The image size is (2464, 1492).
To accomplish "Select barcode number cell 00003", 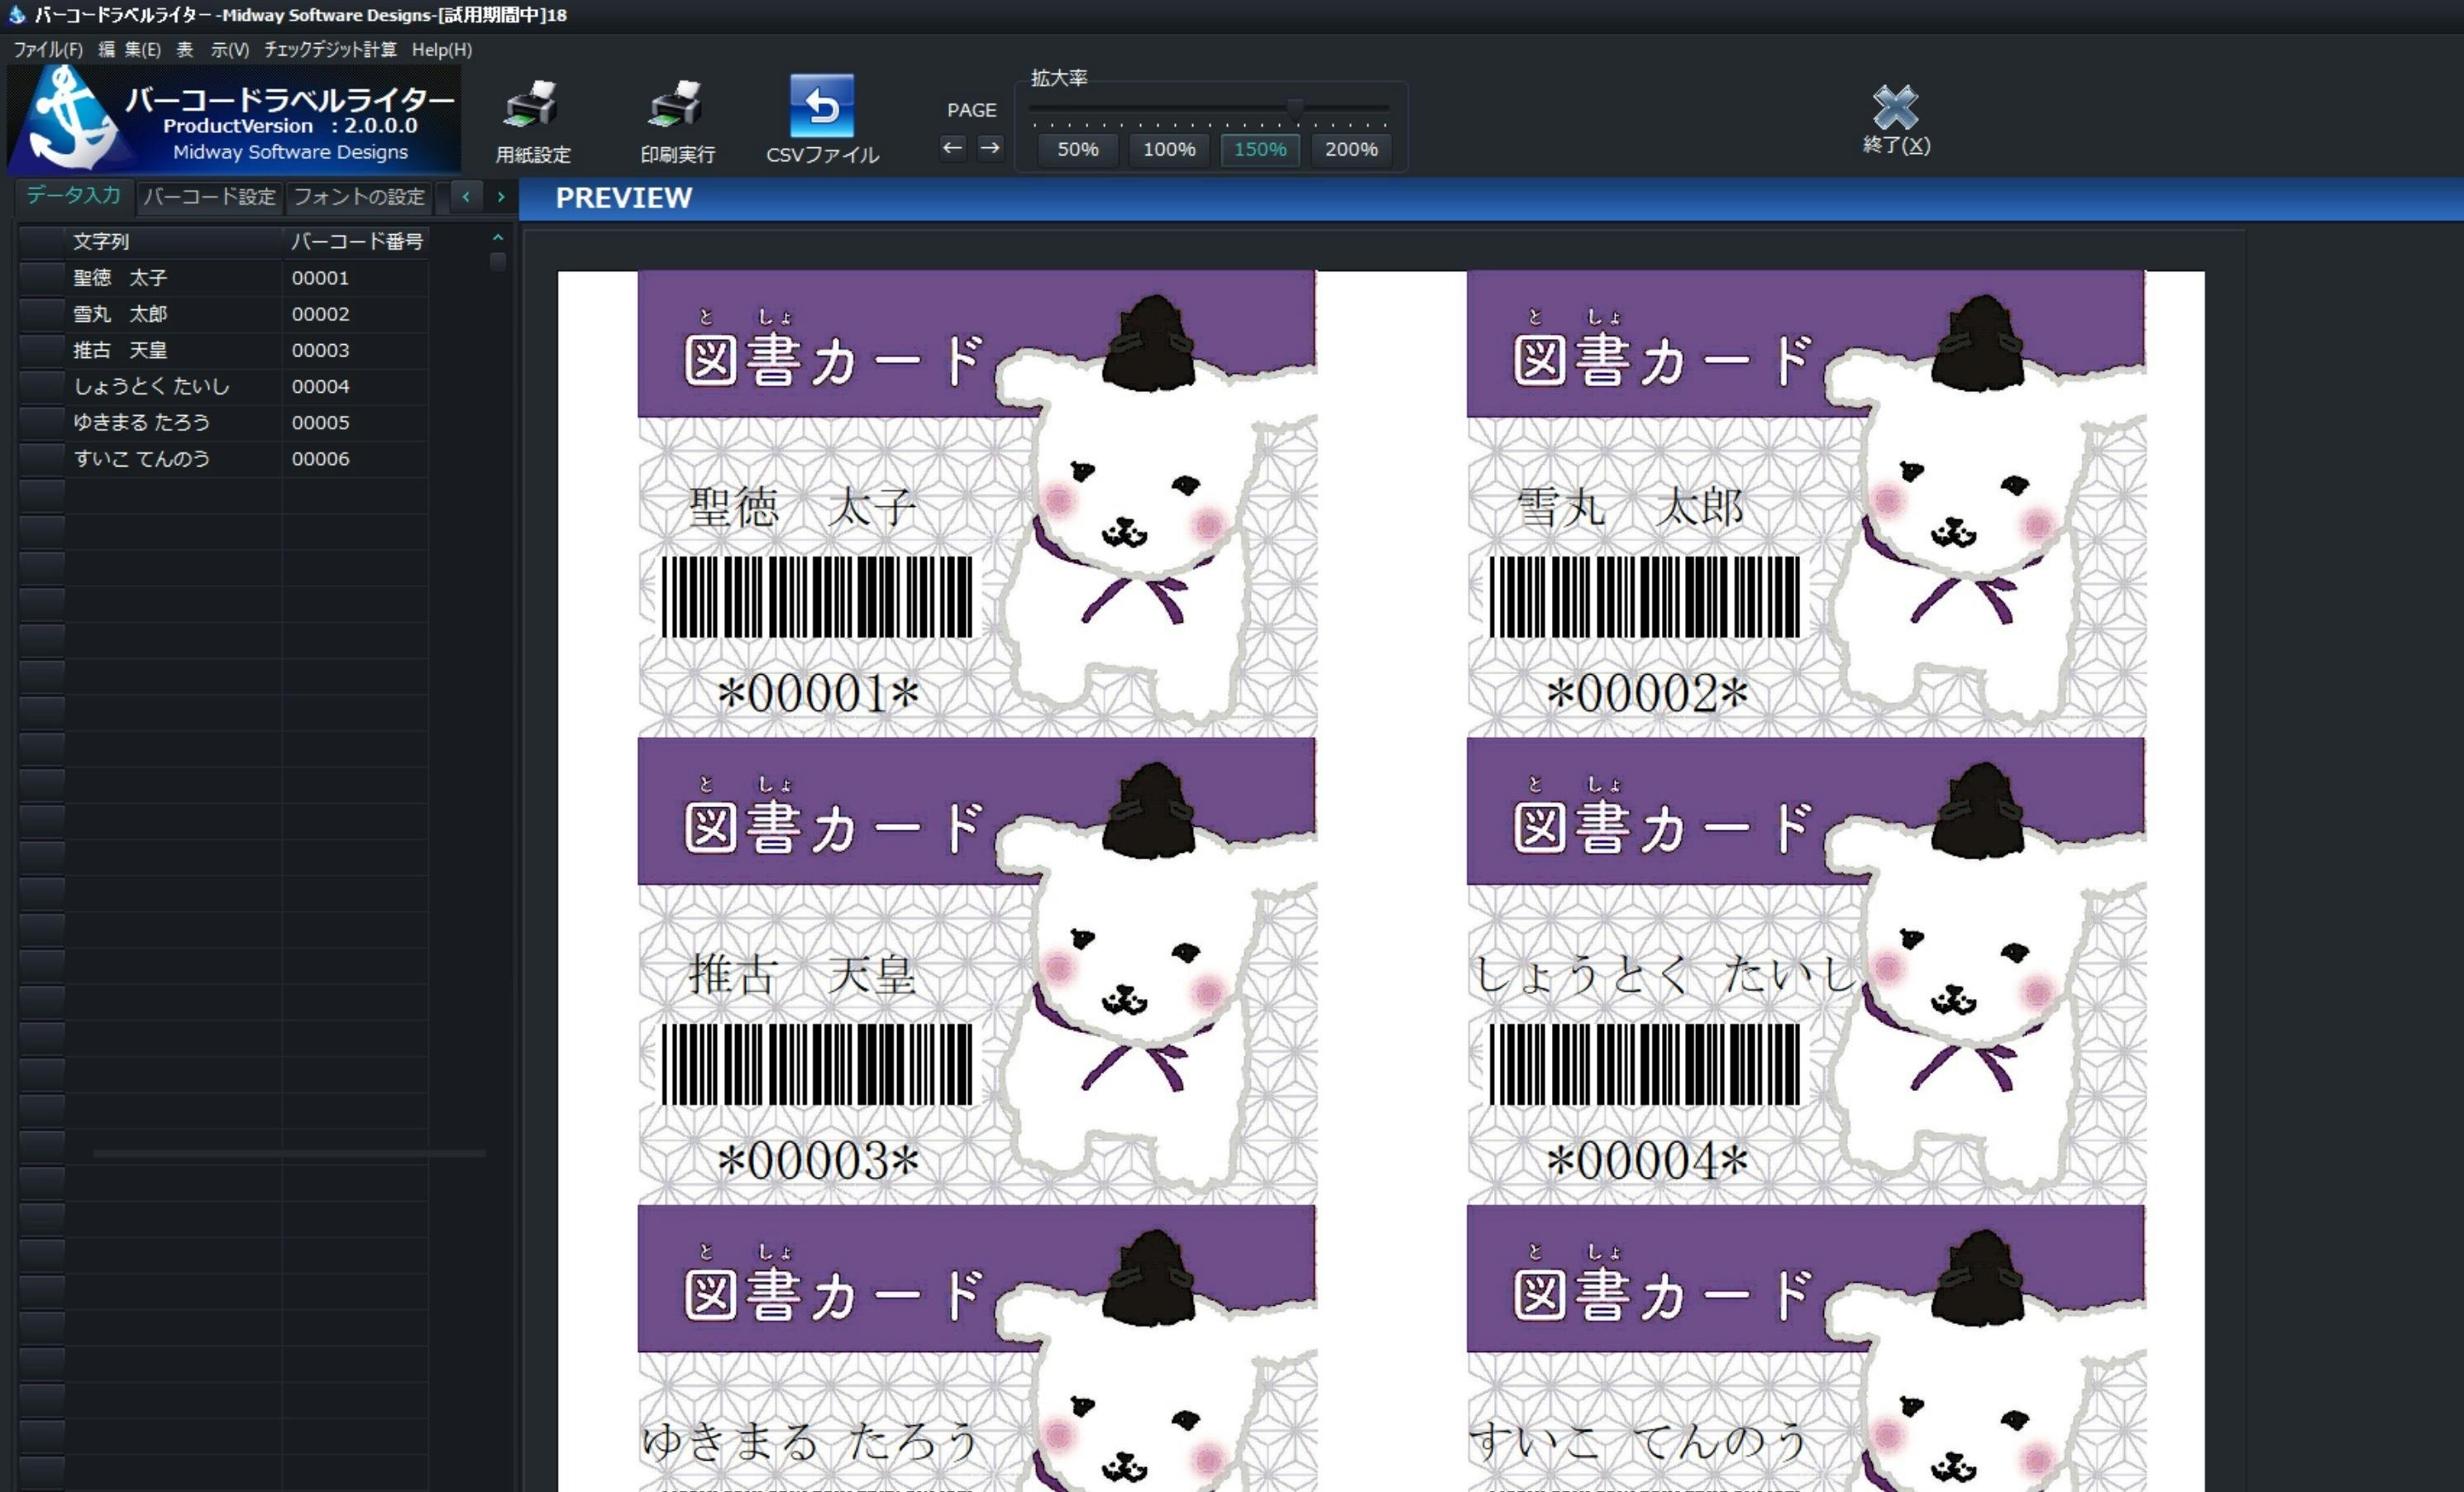I will pyautogui.click(x=356, y=350).
